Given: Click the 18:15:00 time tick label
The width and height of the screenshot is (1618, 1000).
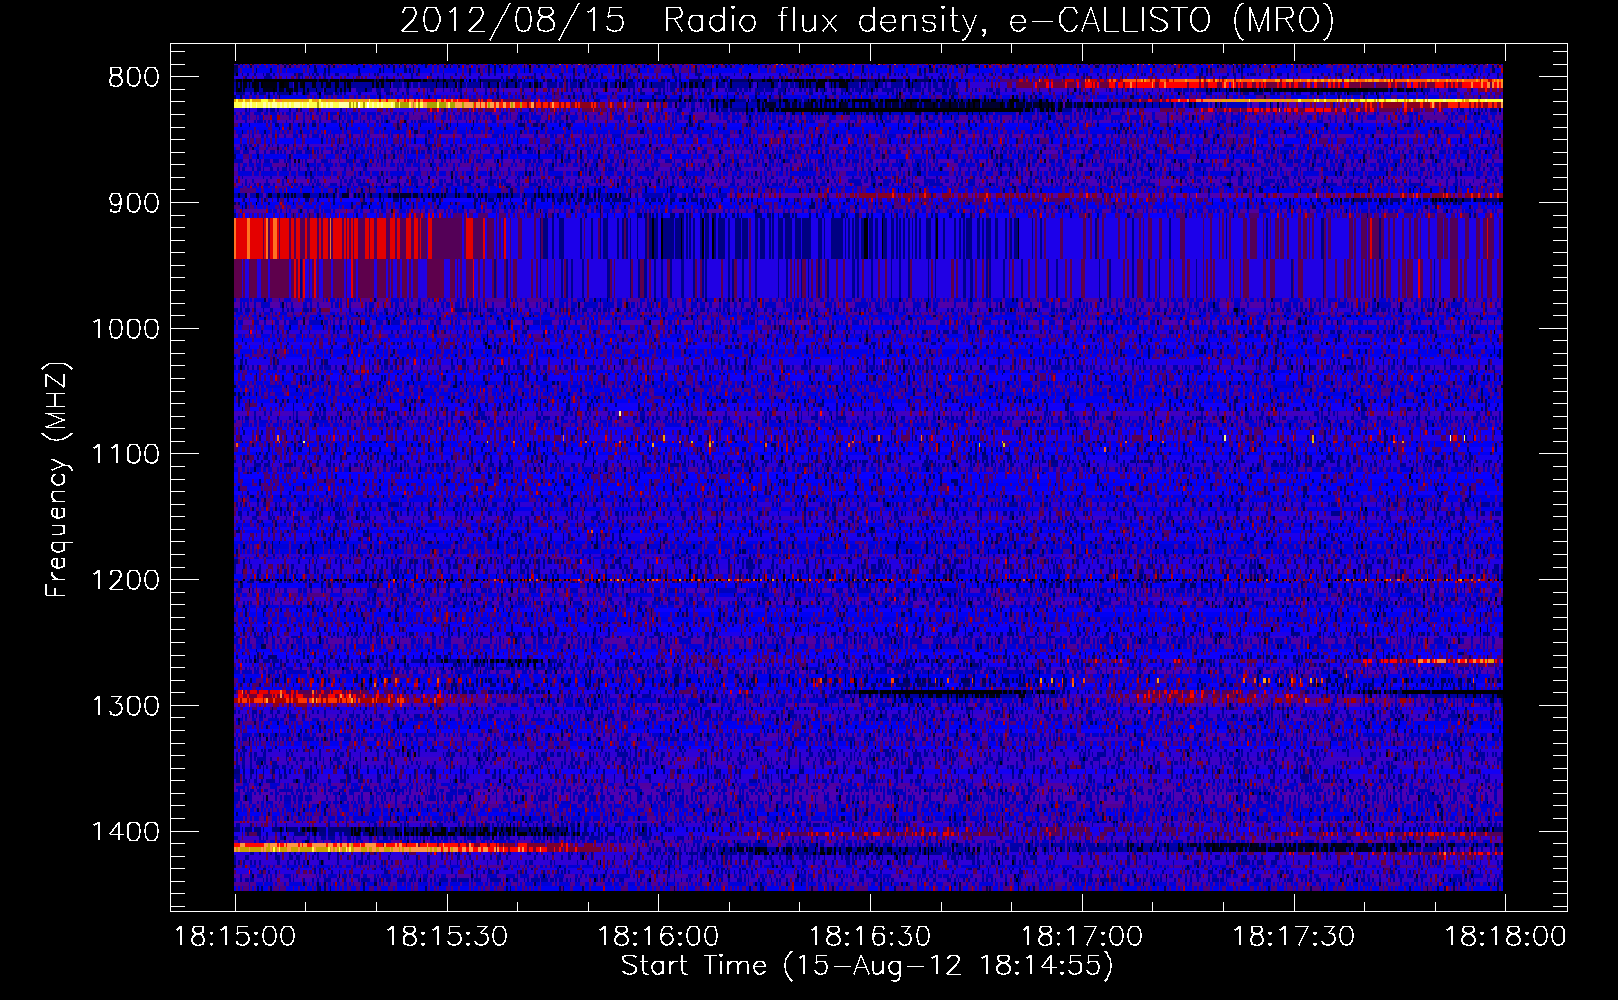Looking at the screenshot, I should pyautogui.click(x=235, y=937).
